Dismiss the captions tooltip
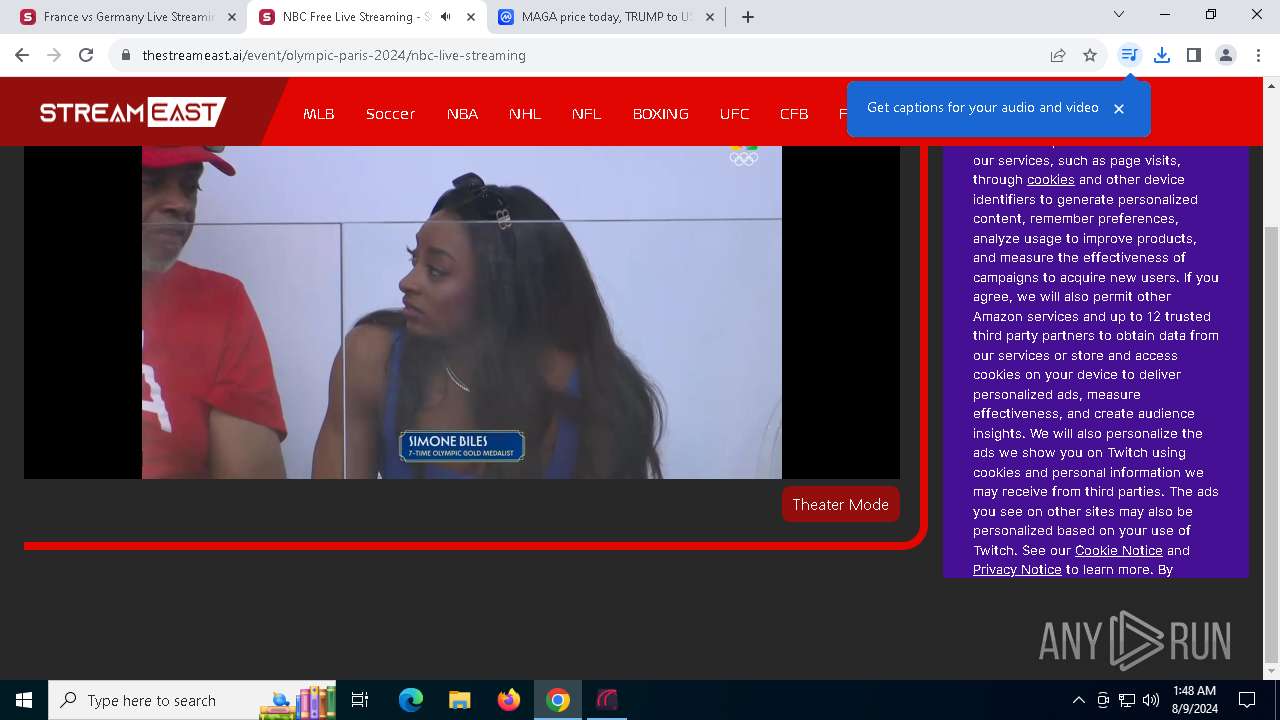This screenshot has height=720, width=1280. (1119, 108)
